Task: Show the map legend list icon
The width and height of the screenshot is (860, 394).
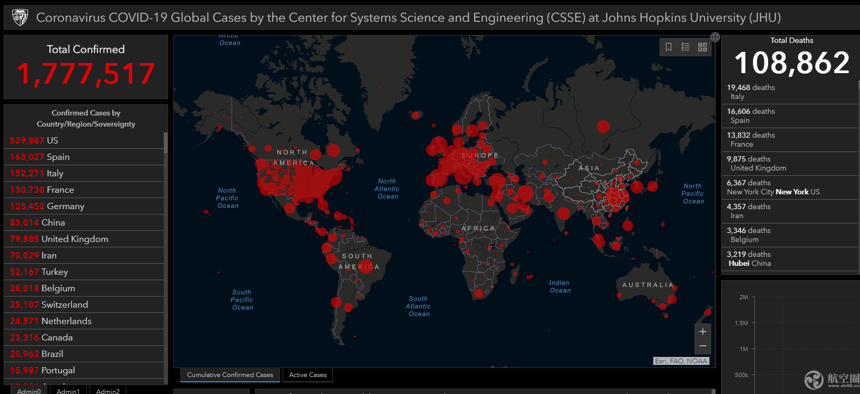Action: tap(685, 47)
